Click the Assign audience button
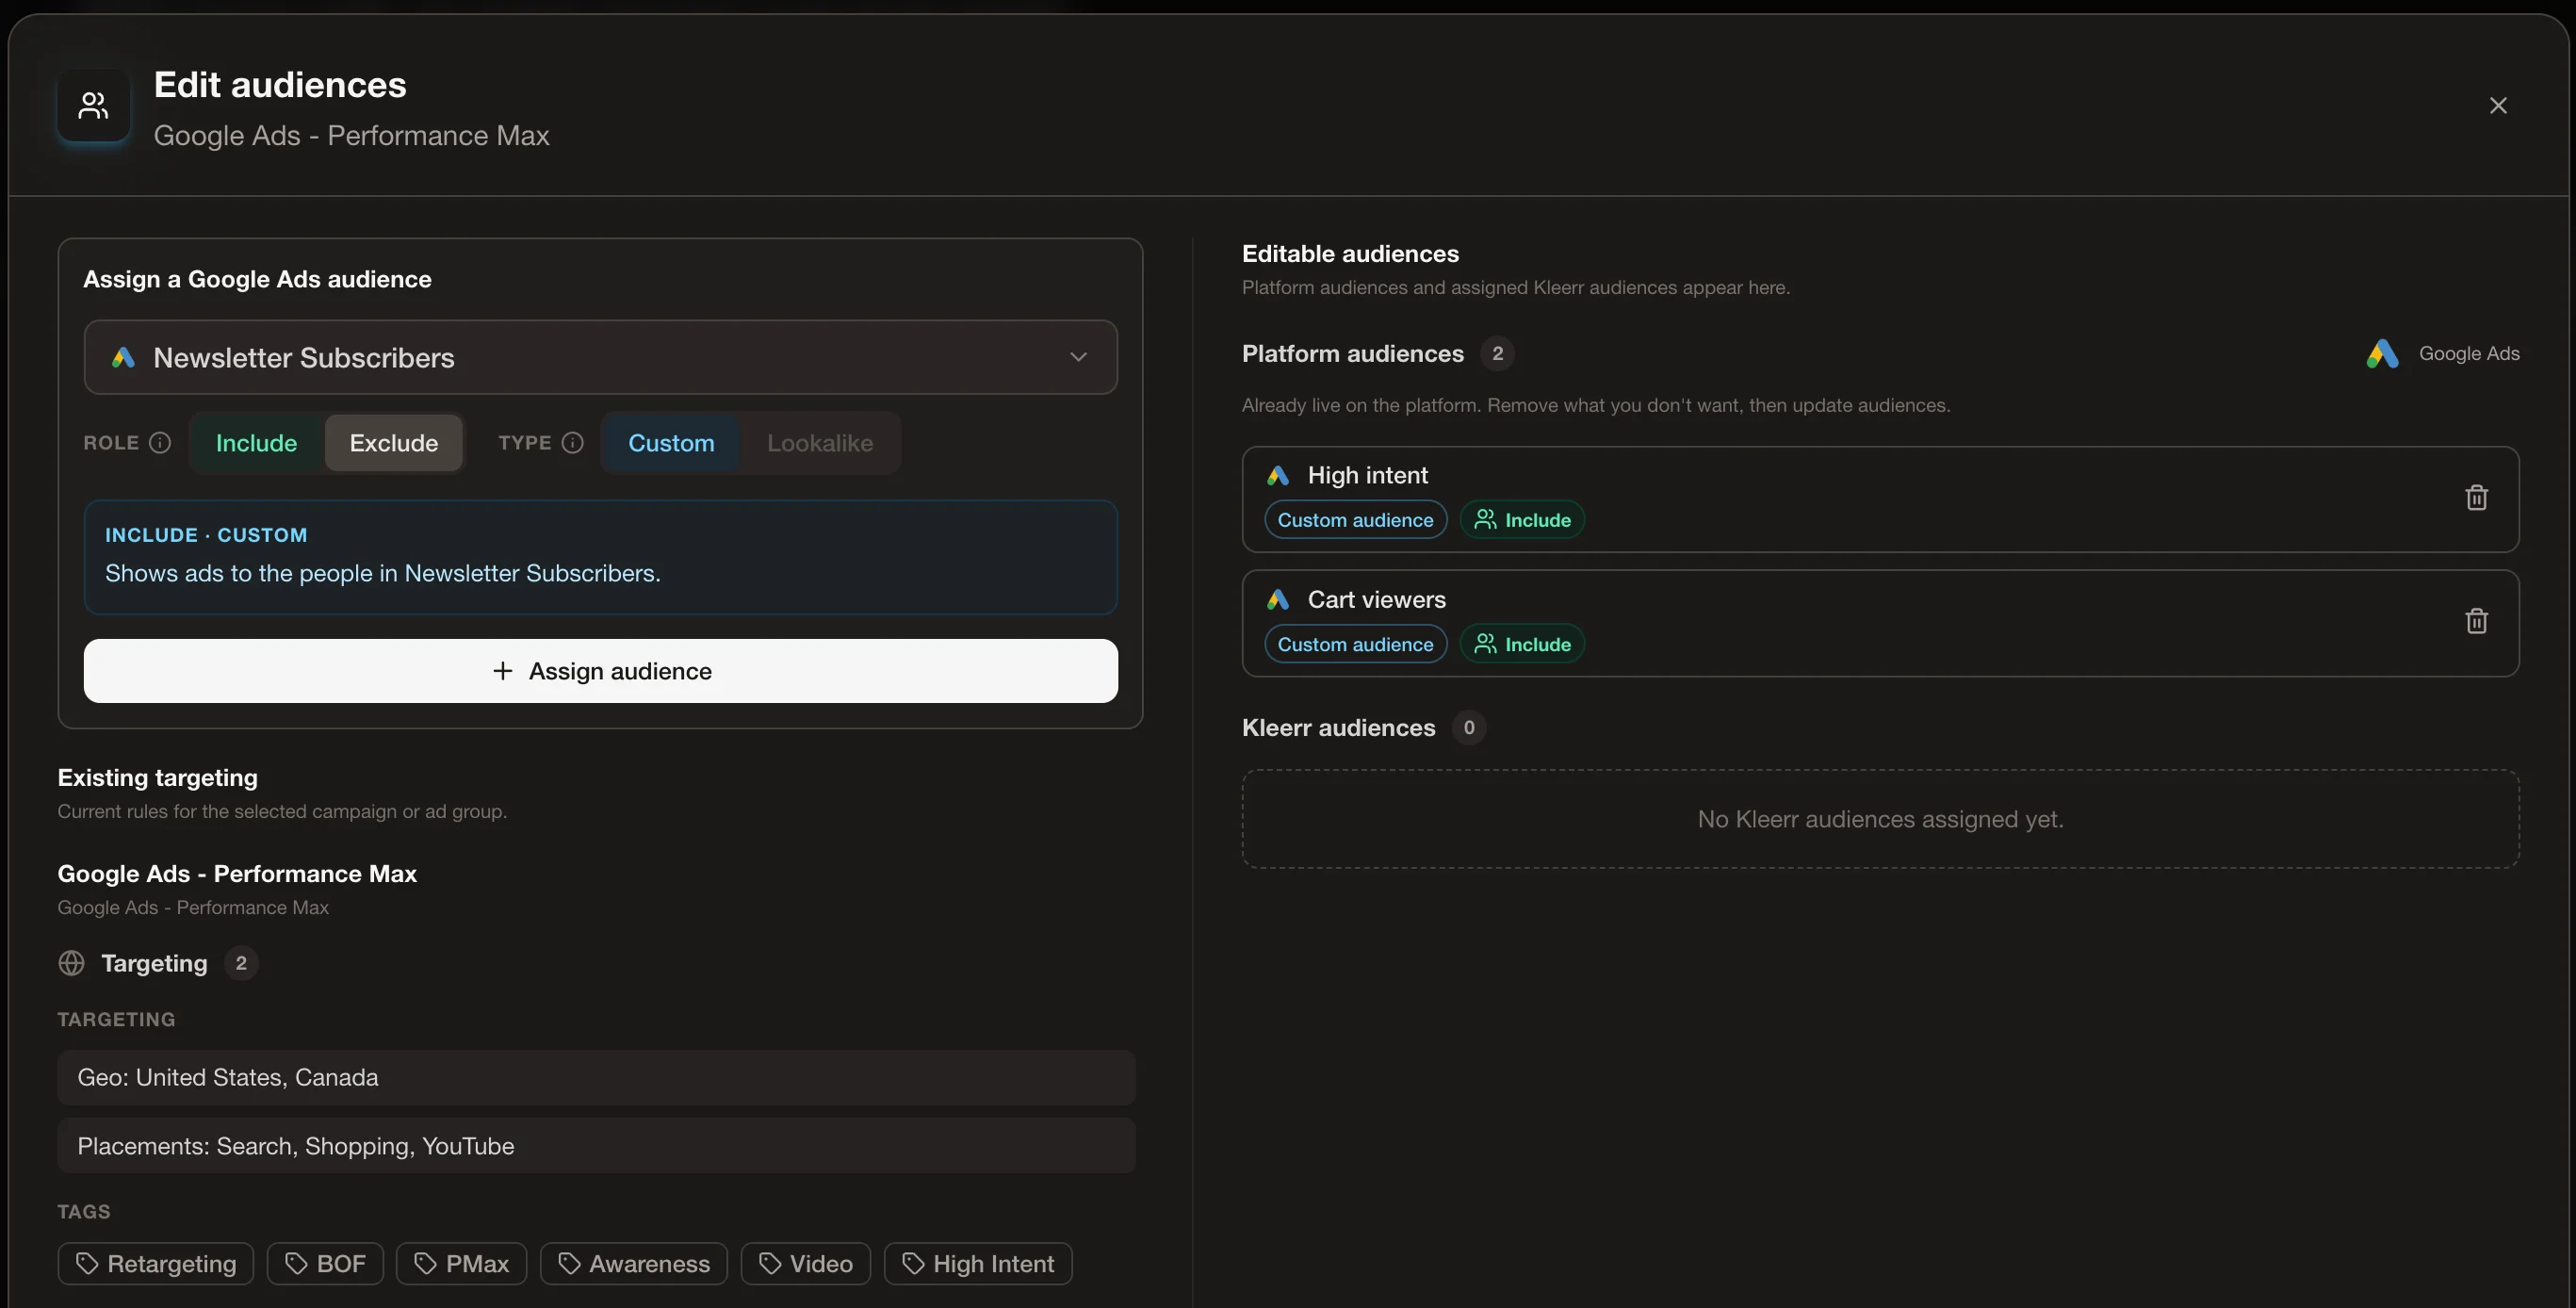 click(x=600, y=671)
